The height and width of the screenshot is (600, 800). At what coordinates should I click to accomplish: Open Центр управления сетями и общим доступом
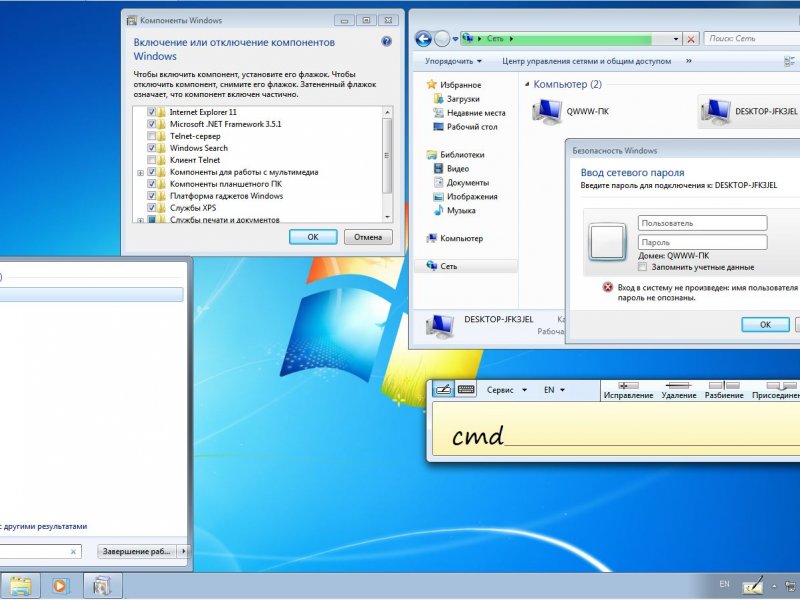[587, 61]
